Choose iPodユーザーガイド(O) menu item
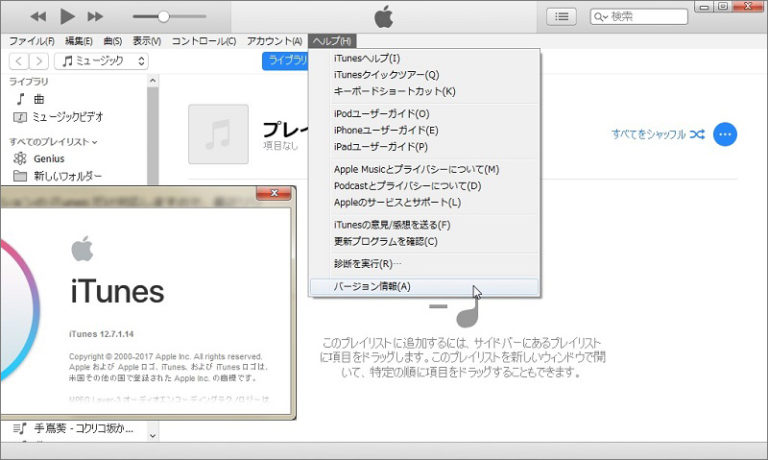 [x=425, y=114]
